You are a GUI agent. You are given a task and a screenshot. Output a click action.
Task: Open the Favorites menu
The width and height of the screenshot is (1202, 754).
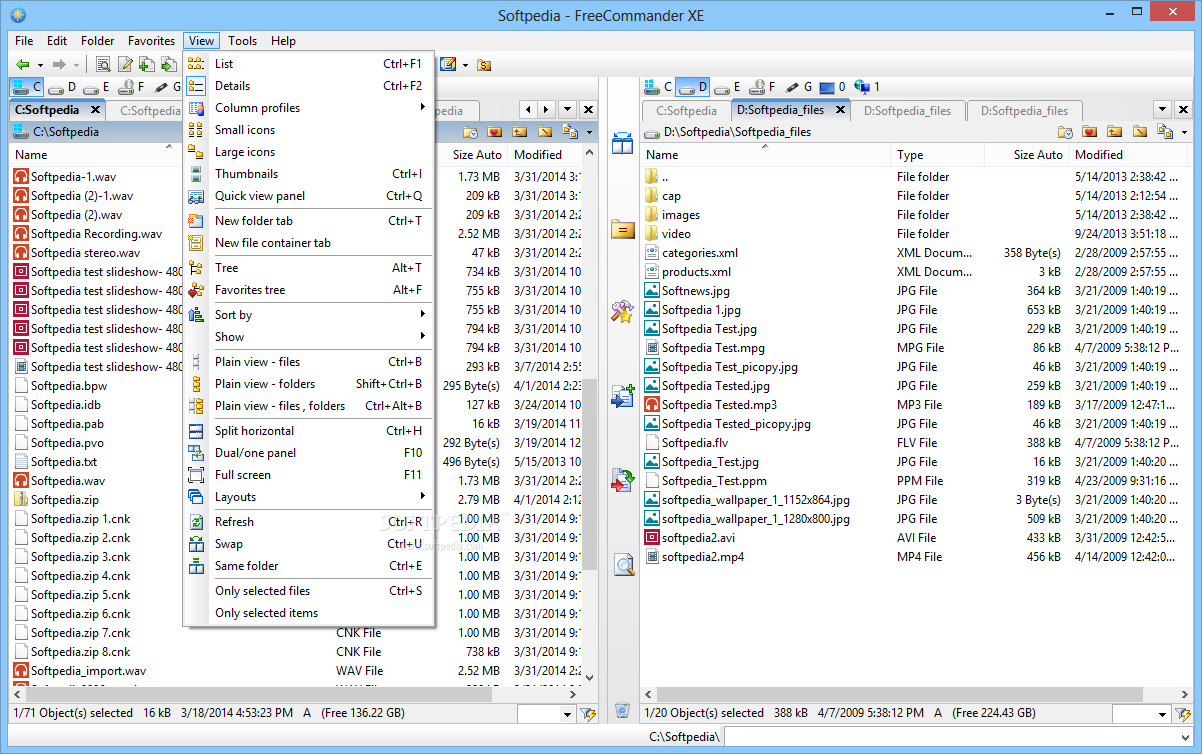tap(151, 41)
